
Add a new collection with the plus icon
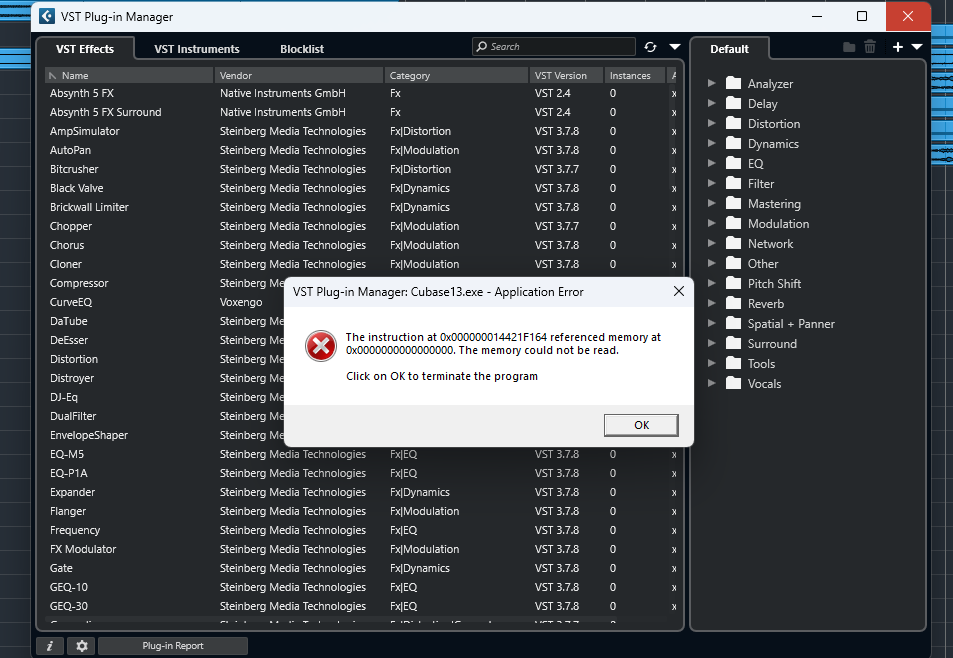[x=898, y=47]
